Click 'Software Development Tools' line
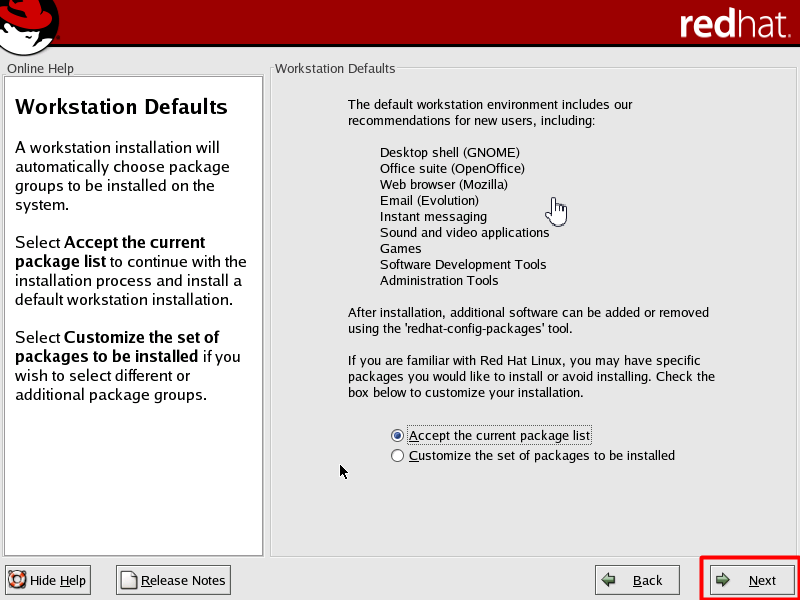Viewport: 800px width, 600px height. pos(463,264)
